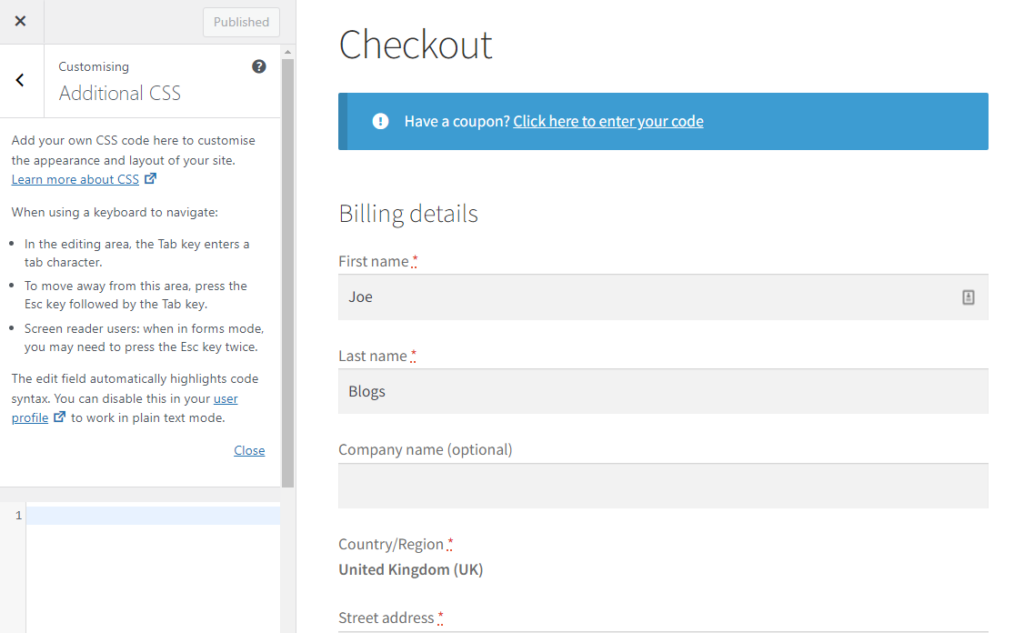
Task: Click line number 1 in editor gutter
Action: tap(18, 515)
